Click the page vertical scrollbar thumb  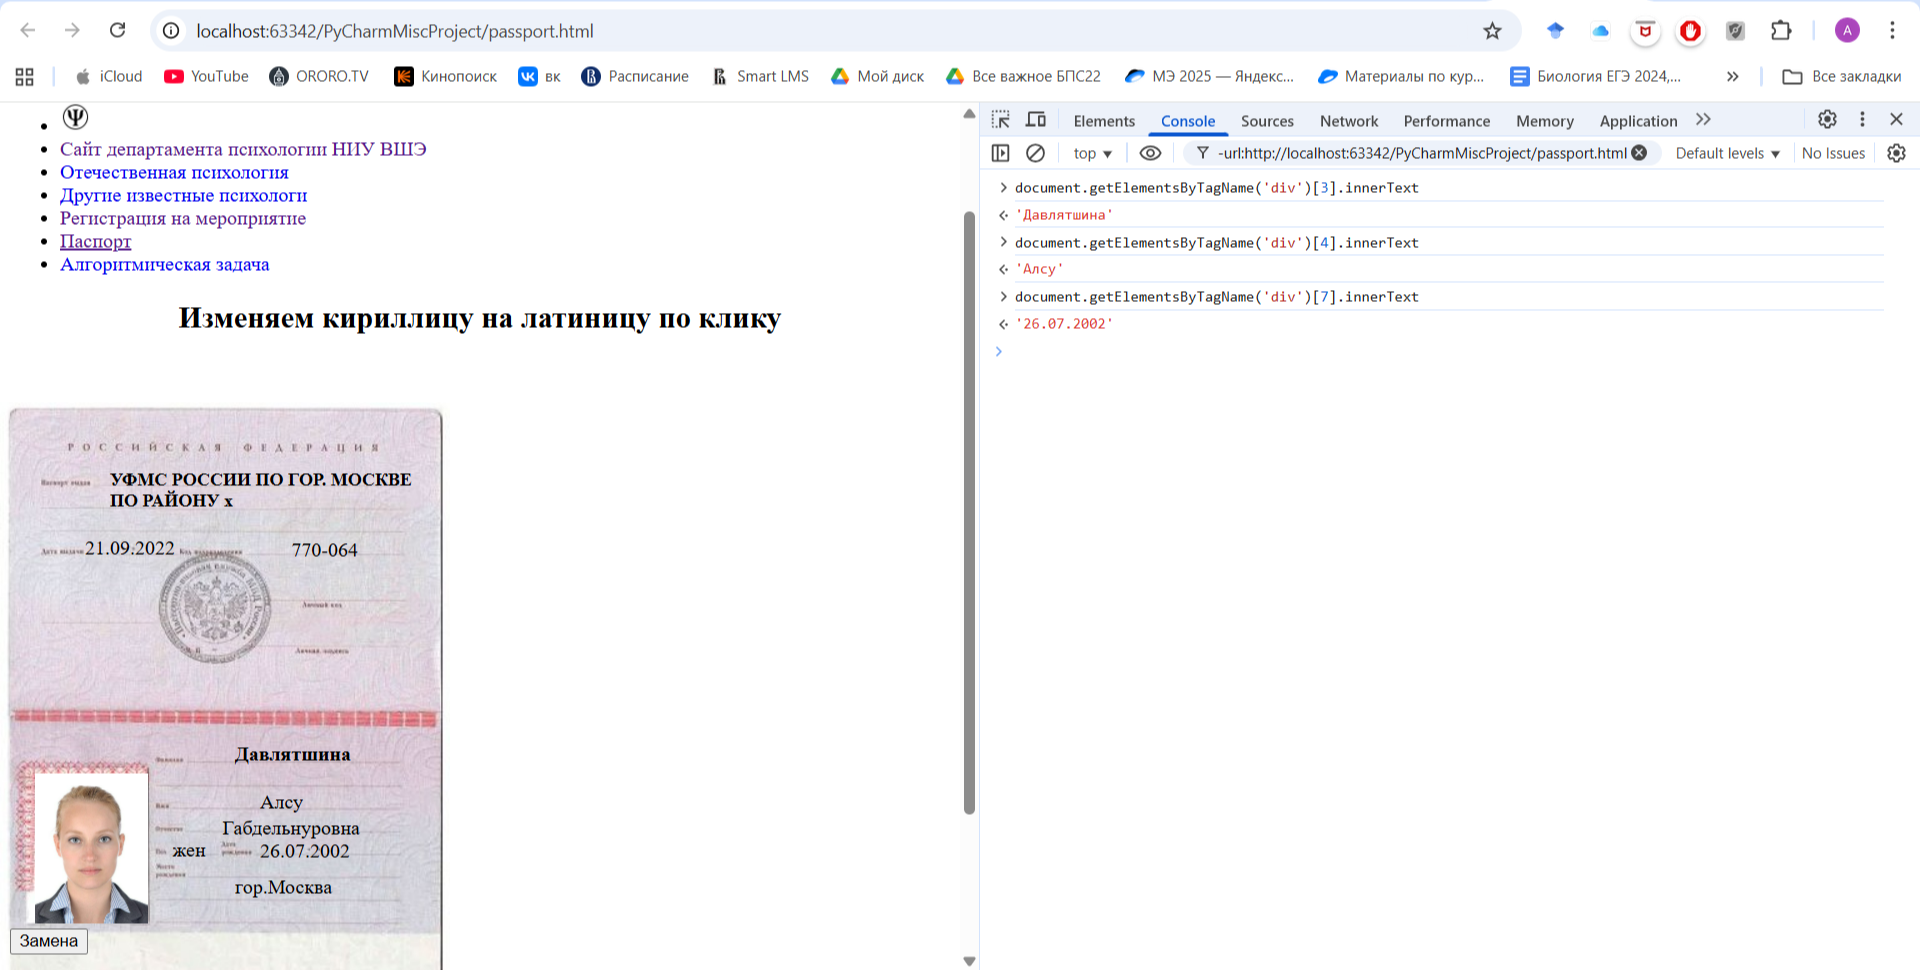[x=968, y=510]
